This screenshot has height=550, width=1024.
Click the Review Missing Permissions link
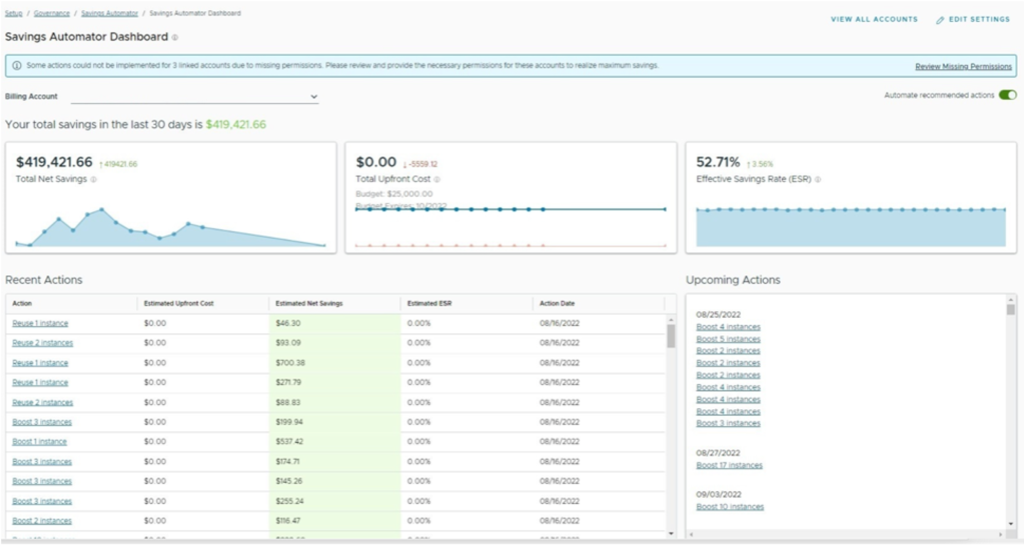963,66
